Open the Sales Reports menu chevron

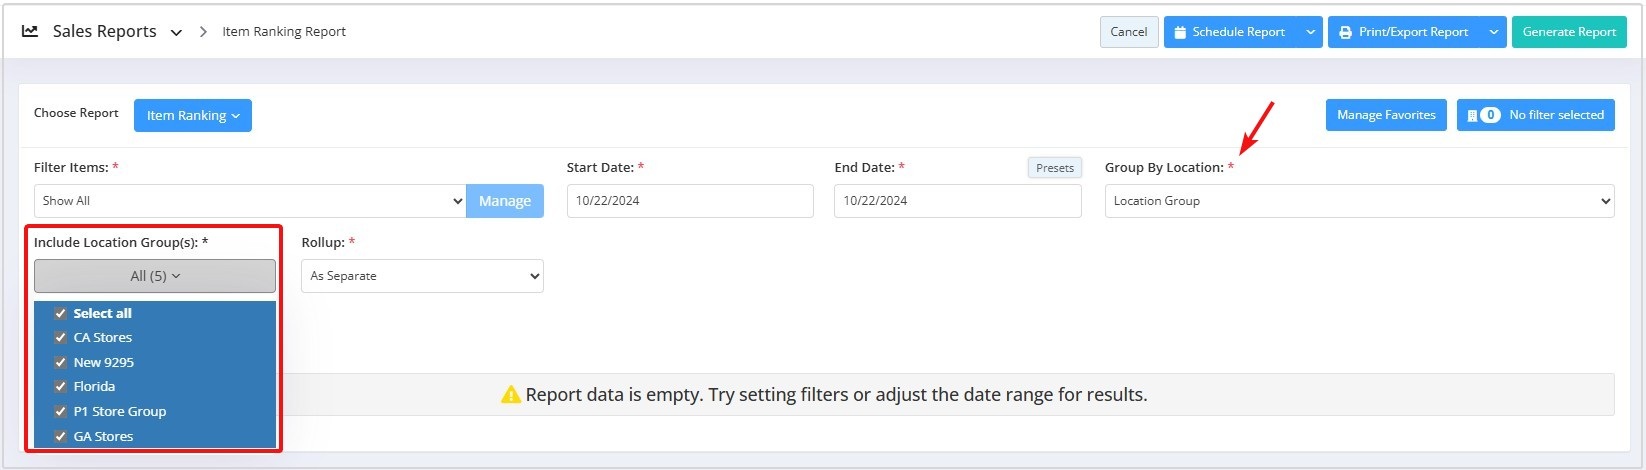pos(176,32)
